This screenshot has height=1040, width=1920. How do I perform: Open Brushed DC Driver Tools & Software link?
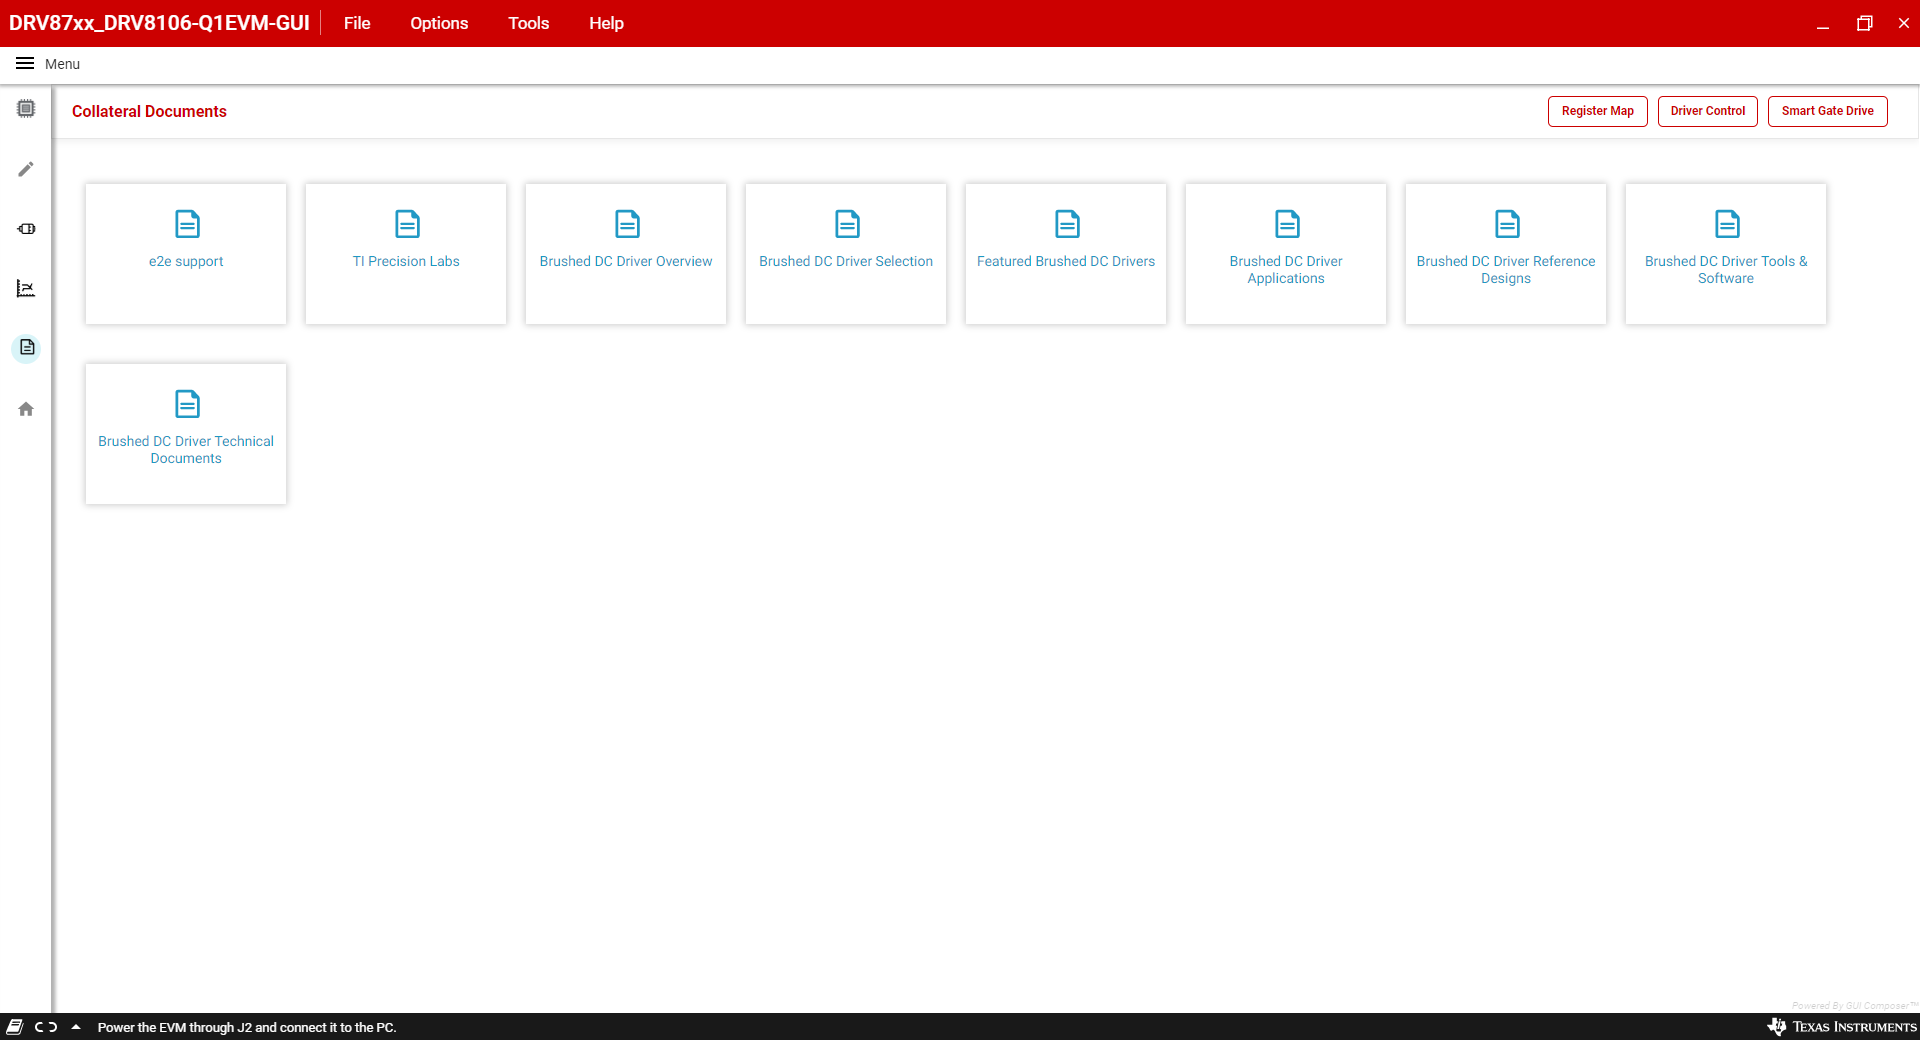(x=1726, y=270)
